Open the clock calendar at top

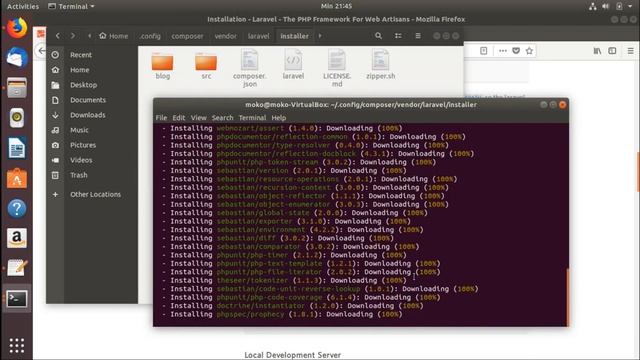[x=336, y=6]
